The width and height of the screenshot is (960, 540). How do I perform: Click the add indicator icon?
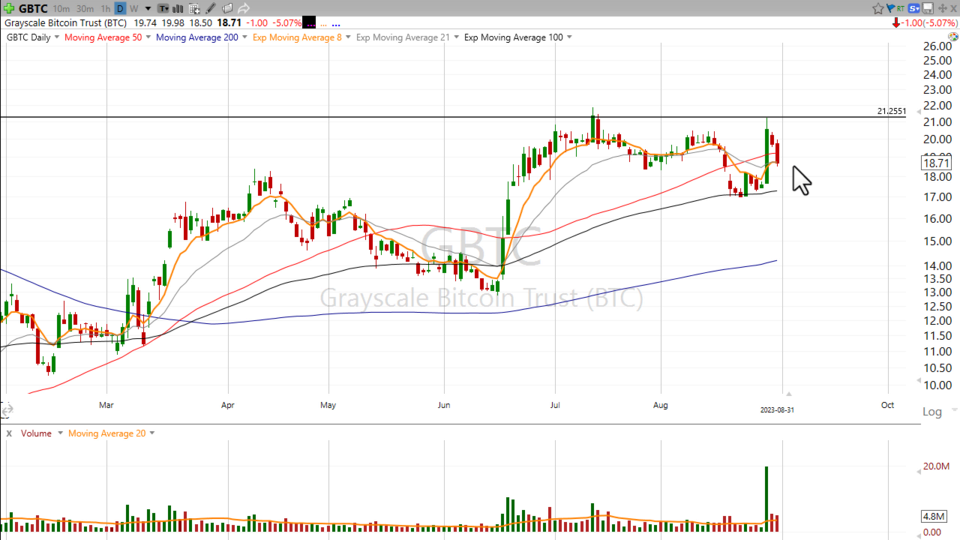pos(194,9)
